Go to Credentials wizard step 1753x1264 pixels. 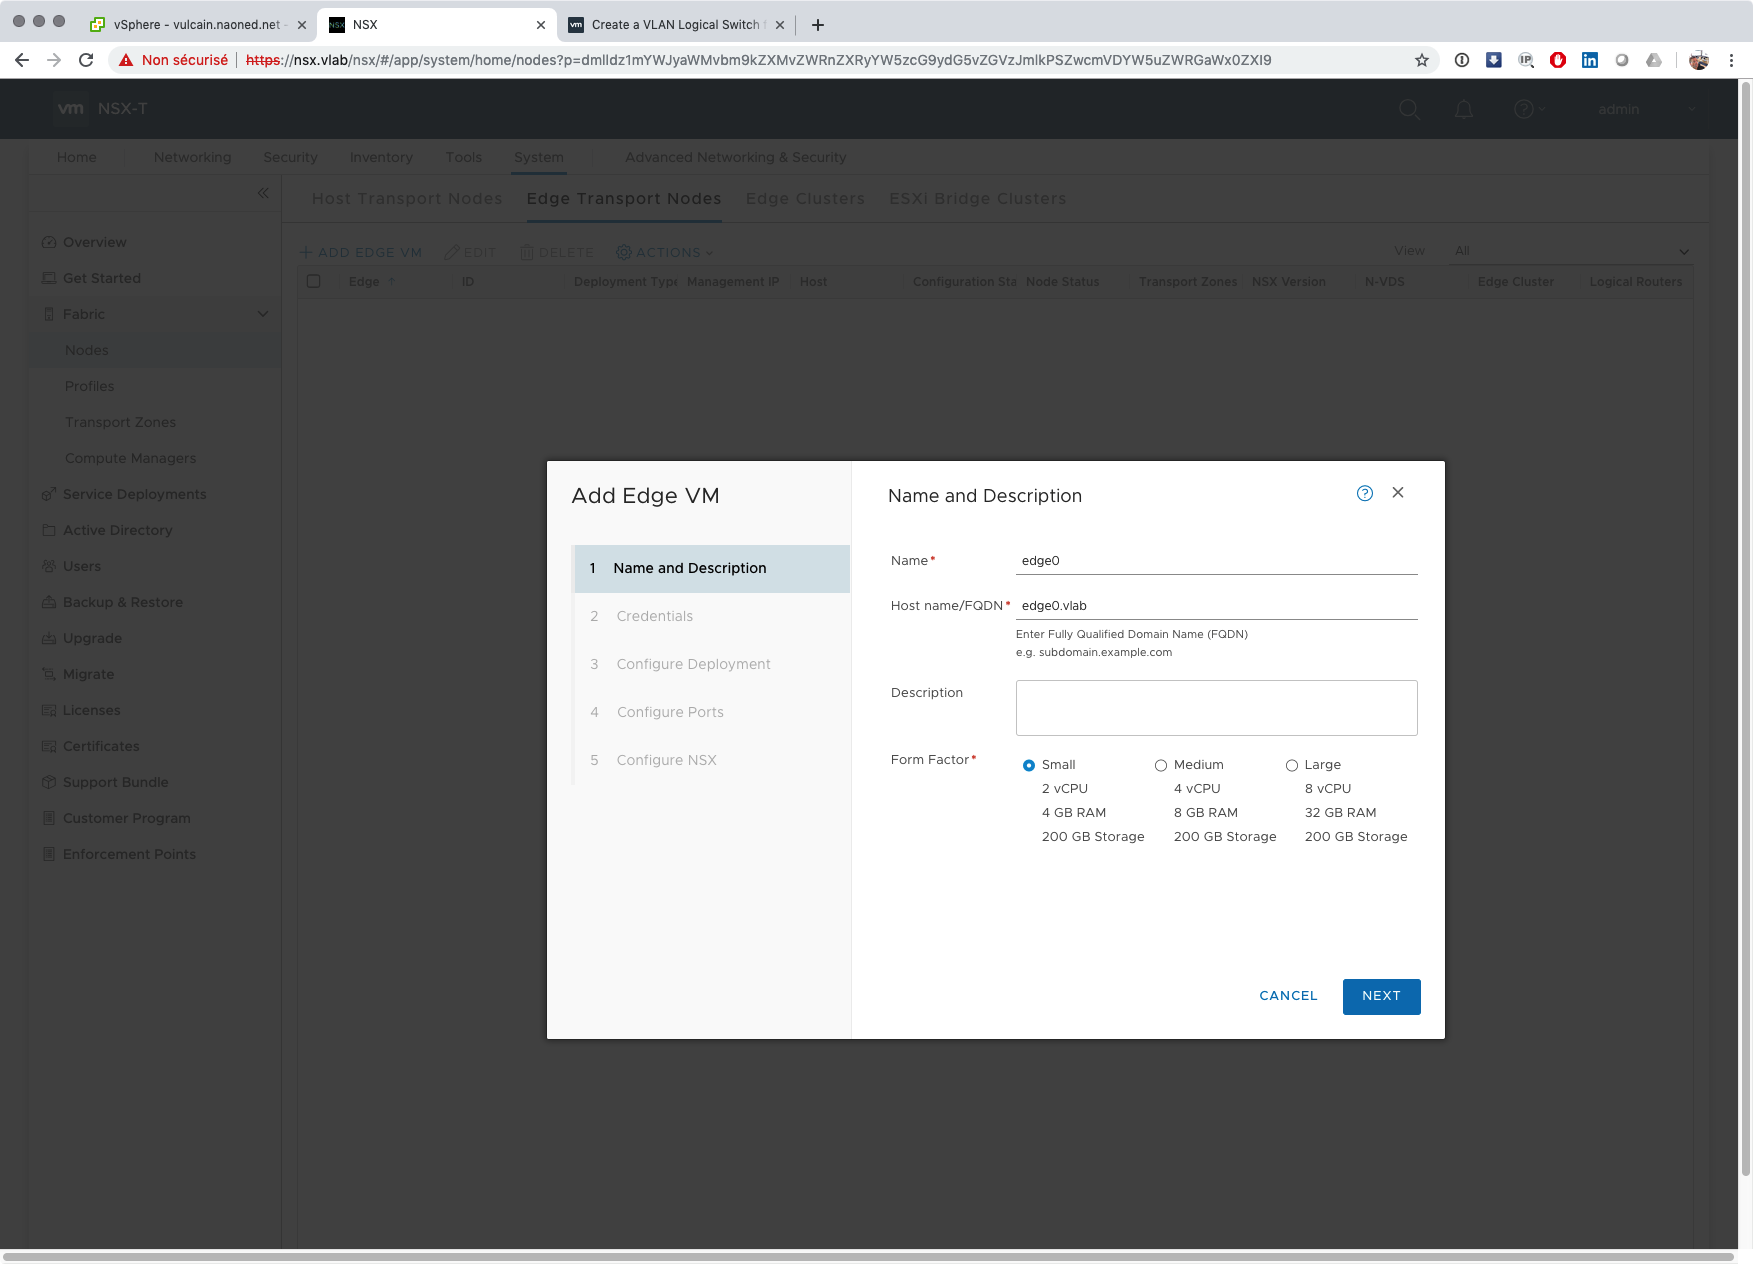coord(654,616)
